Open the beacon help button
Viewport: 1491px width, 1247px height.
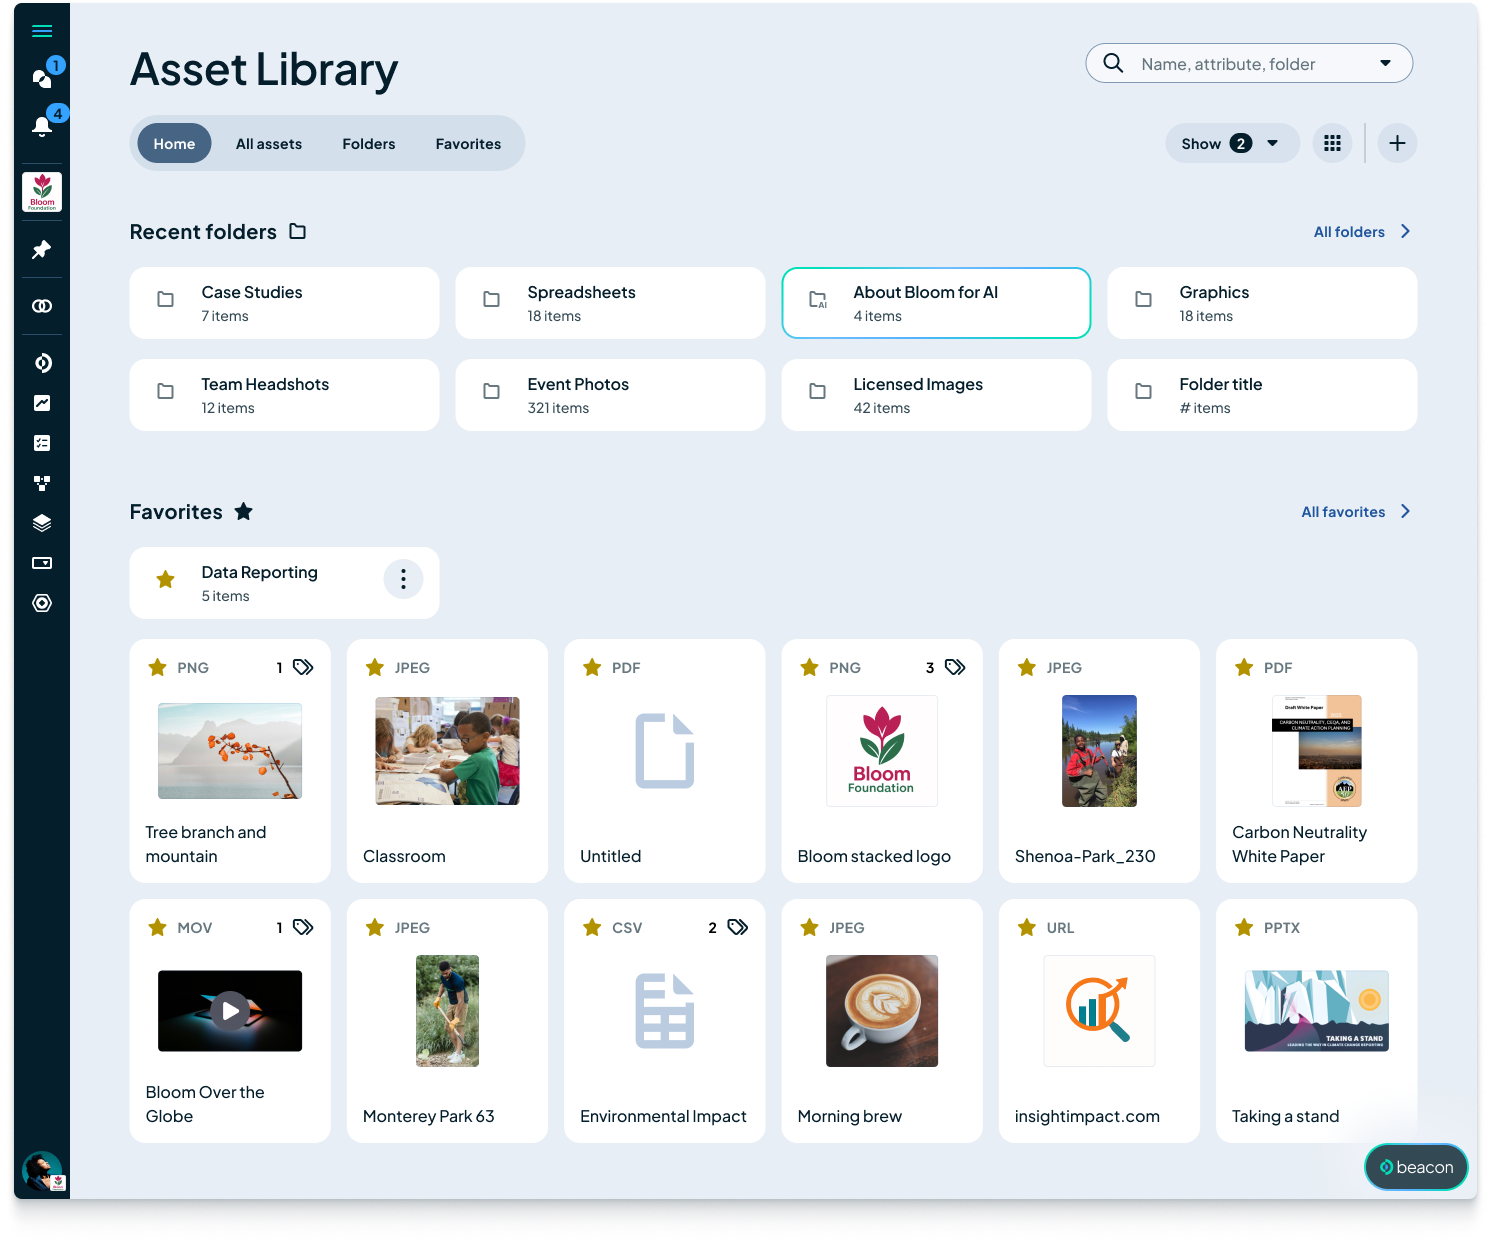[1416, 1167]
